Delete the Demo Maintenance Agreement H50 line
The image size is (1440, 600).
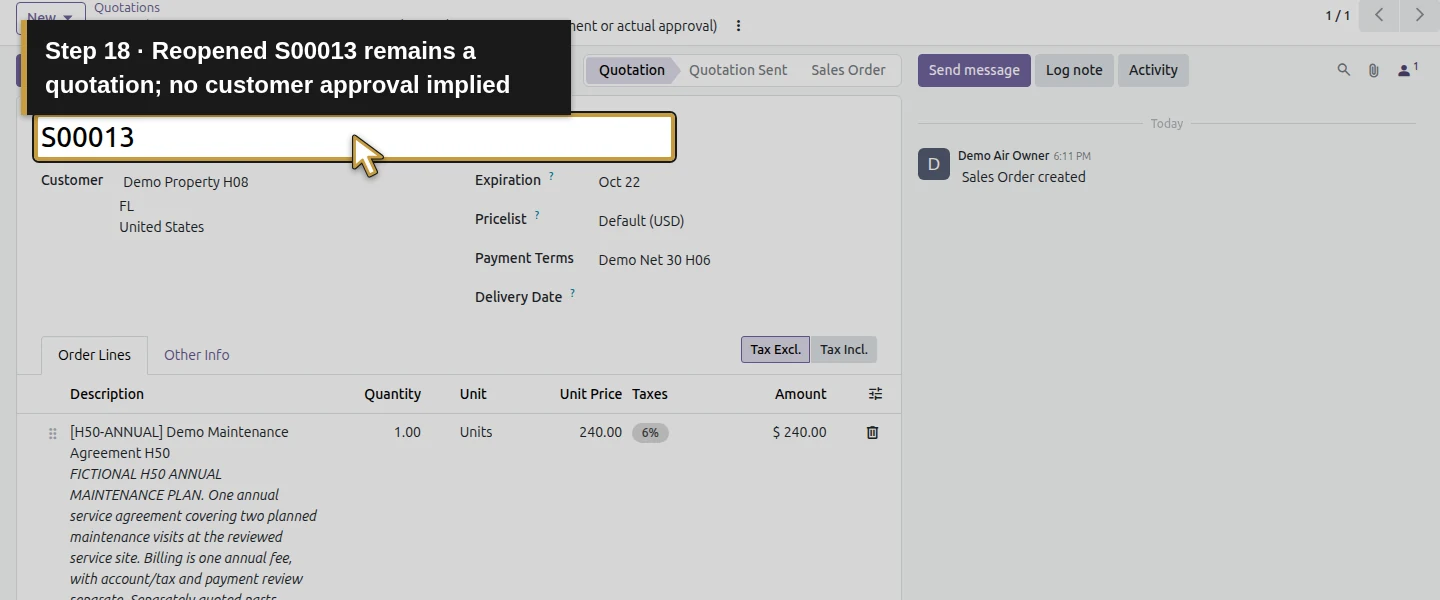[872, 432]
